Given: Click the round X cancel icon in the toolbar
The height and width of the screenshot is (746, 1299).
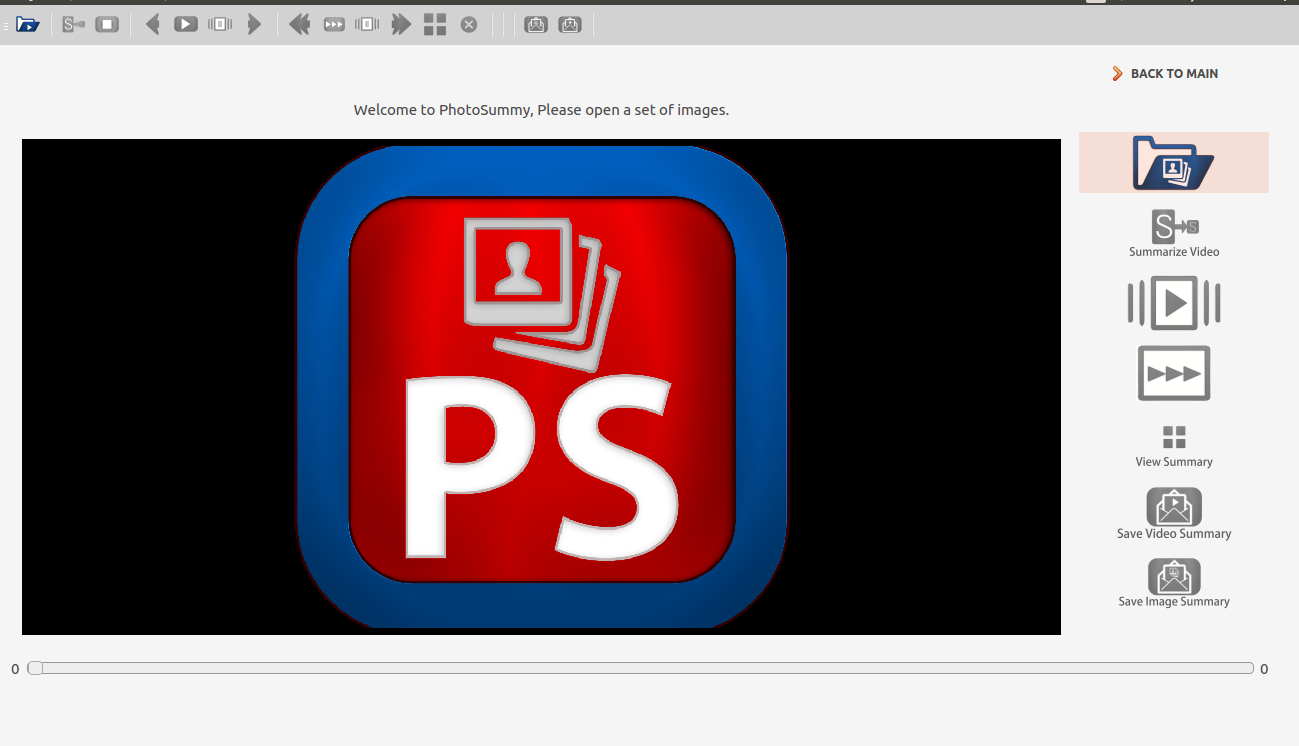Looking at the screenshot, I should (469, 24).
